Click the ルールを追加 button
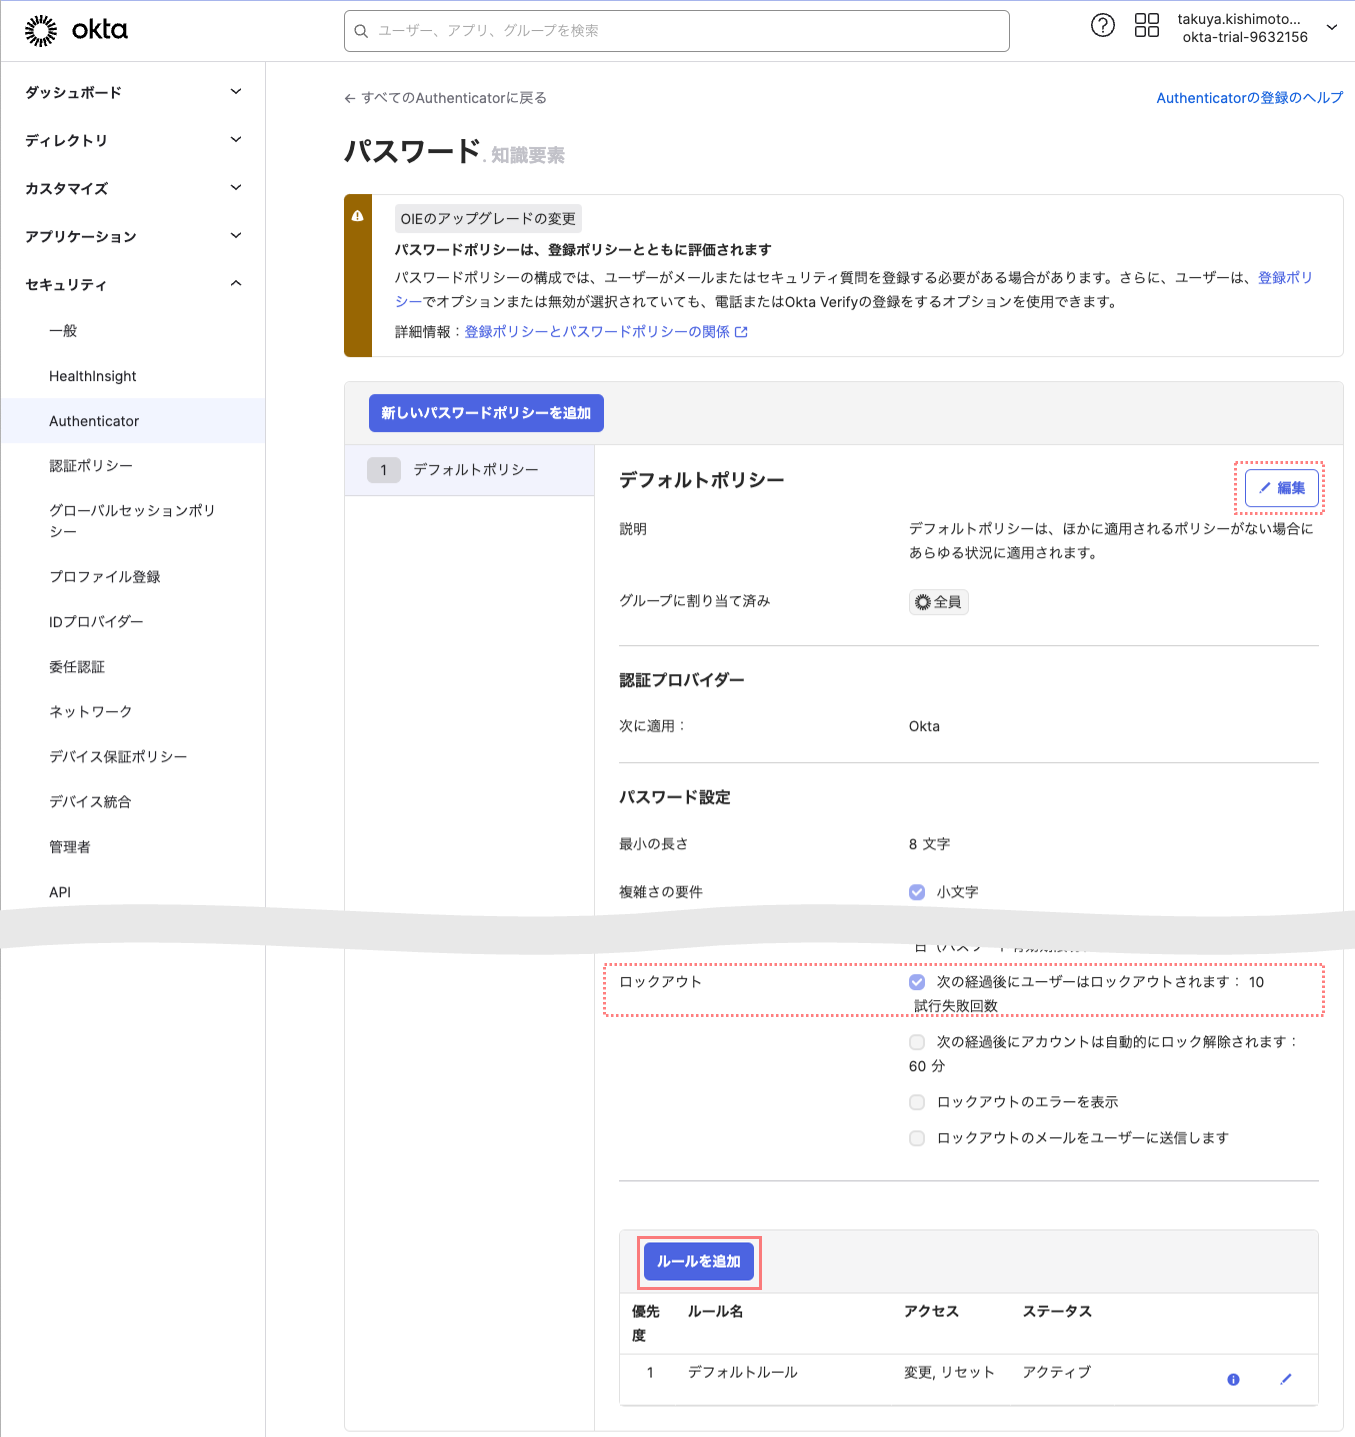The image size is (1355, 1437). click(698, 1261)
